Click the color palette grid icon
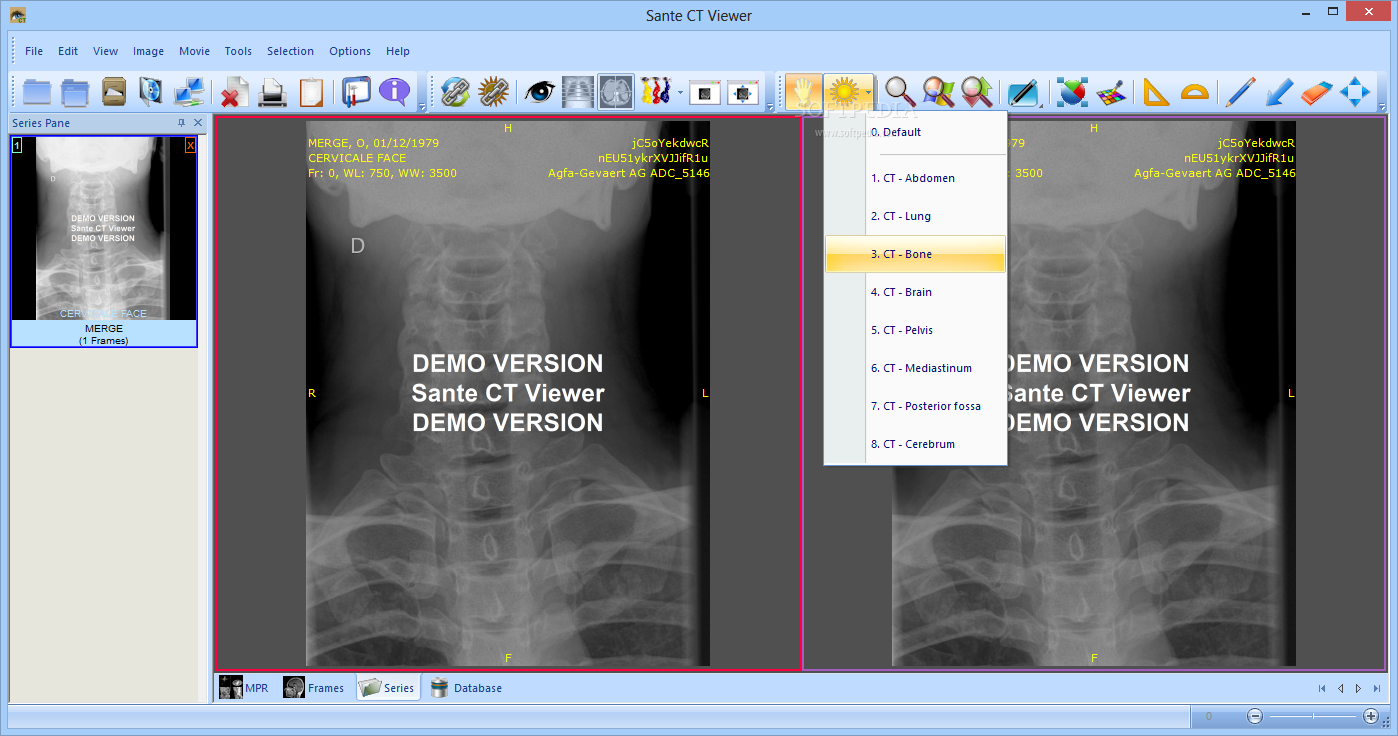Viewport: 1398px width, 736px height. point(1110,92)
